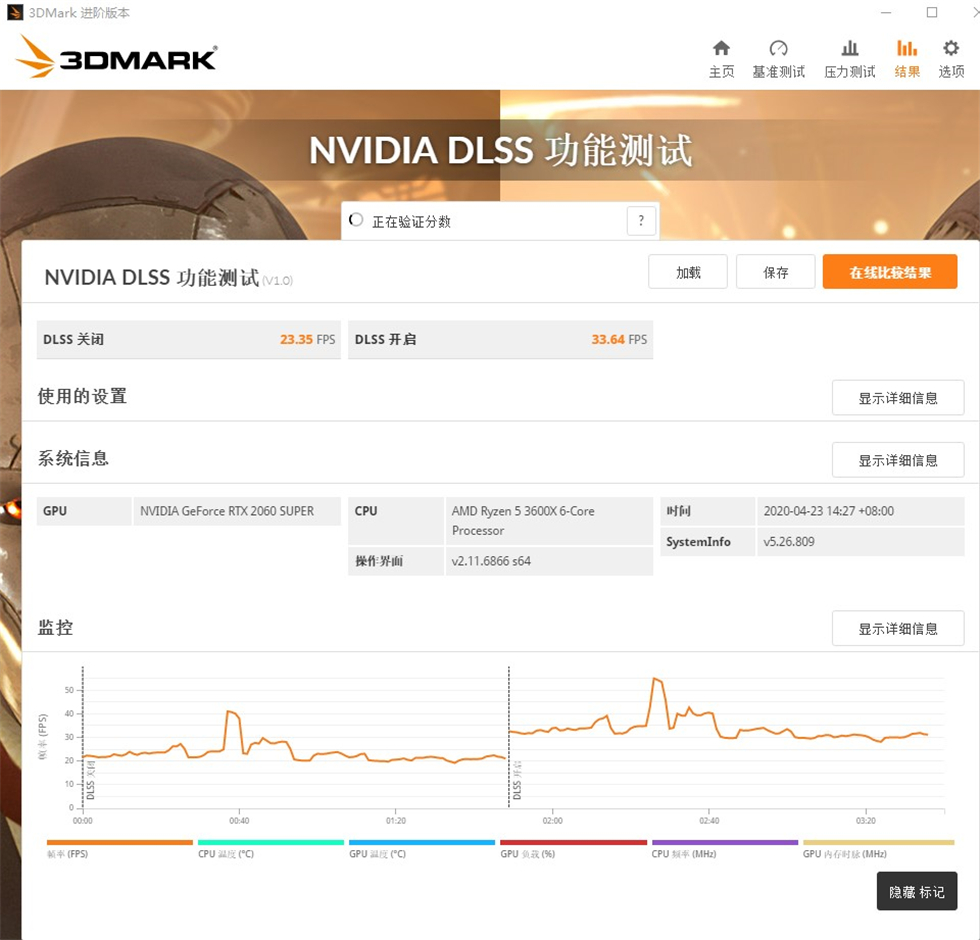This screenshot has height=940, width=980.
Task: Click the 保存 save button
Action: pos(775,271)
